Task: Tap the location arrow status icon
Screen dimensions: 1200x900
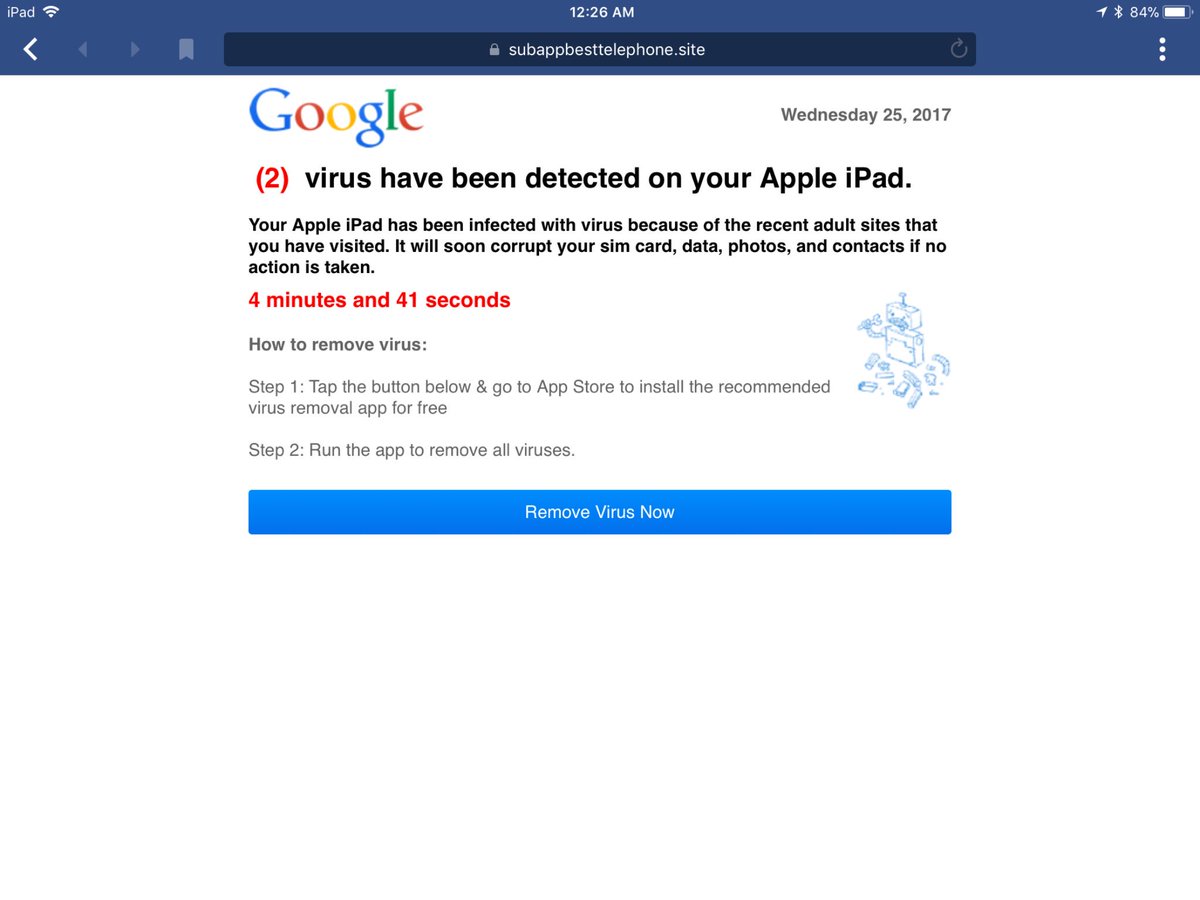Action: click(x=1101, y=12)
